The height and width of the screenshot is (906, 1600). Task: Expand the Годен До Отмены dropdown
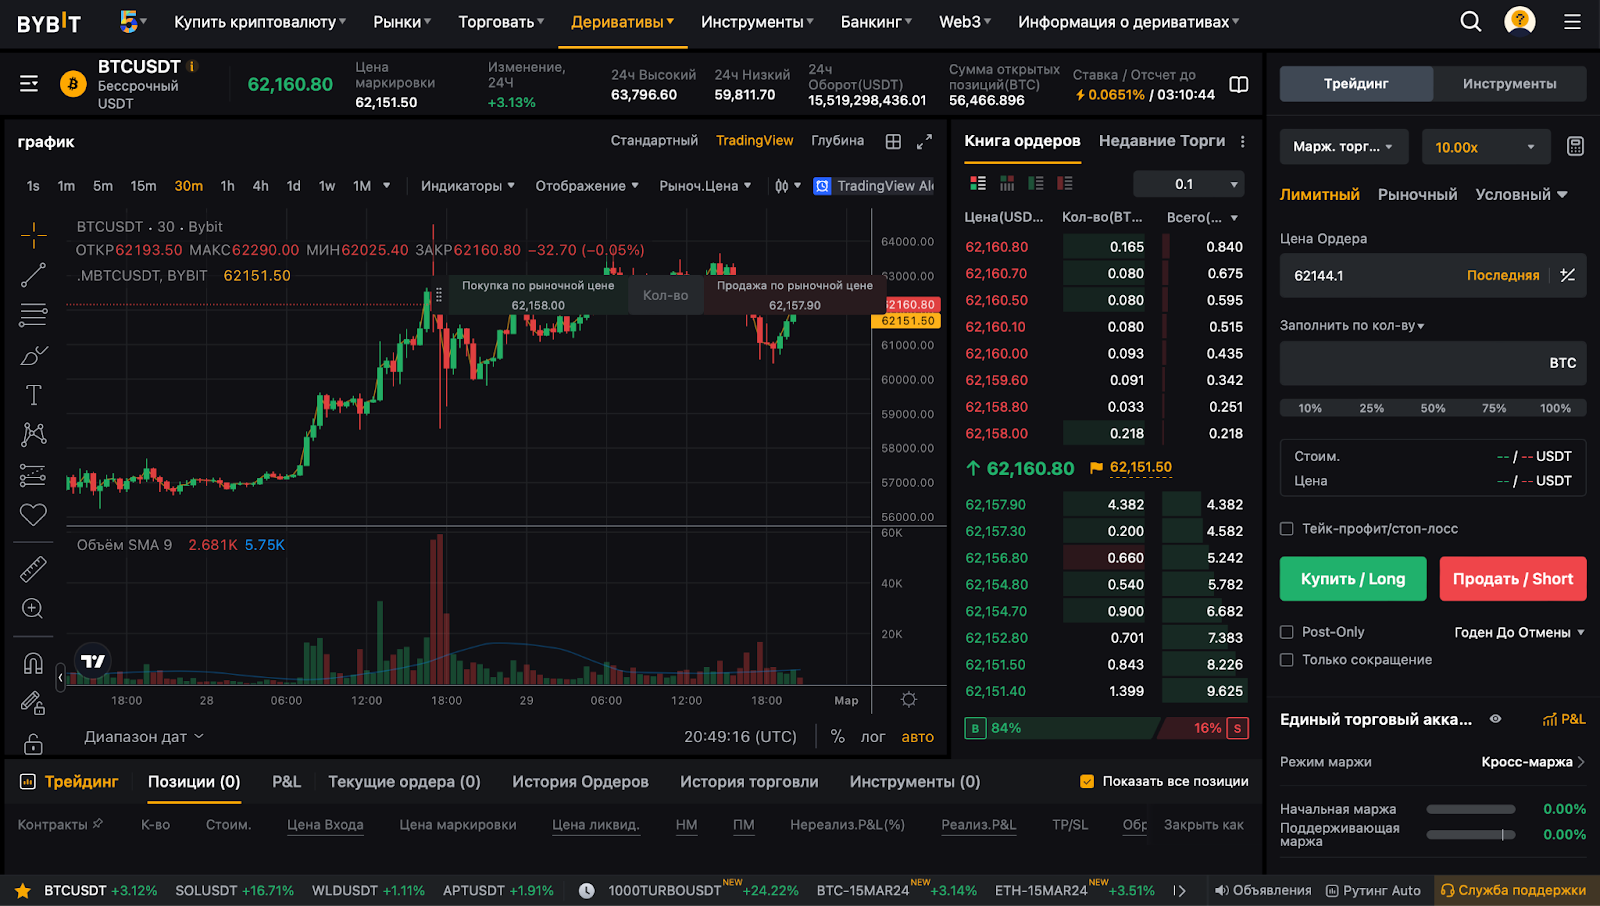pos(1516,631)
